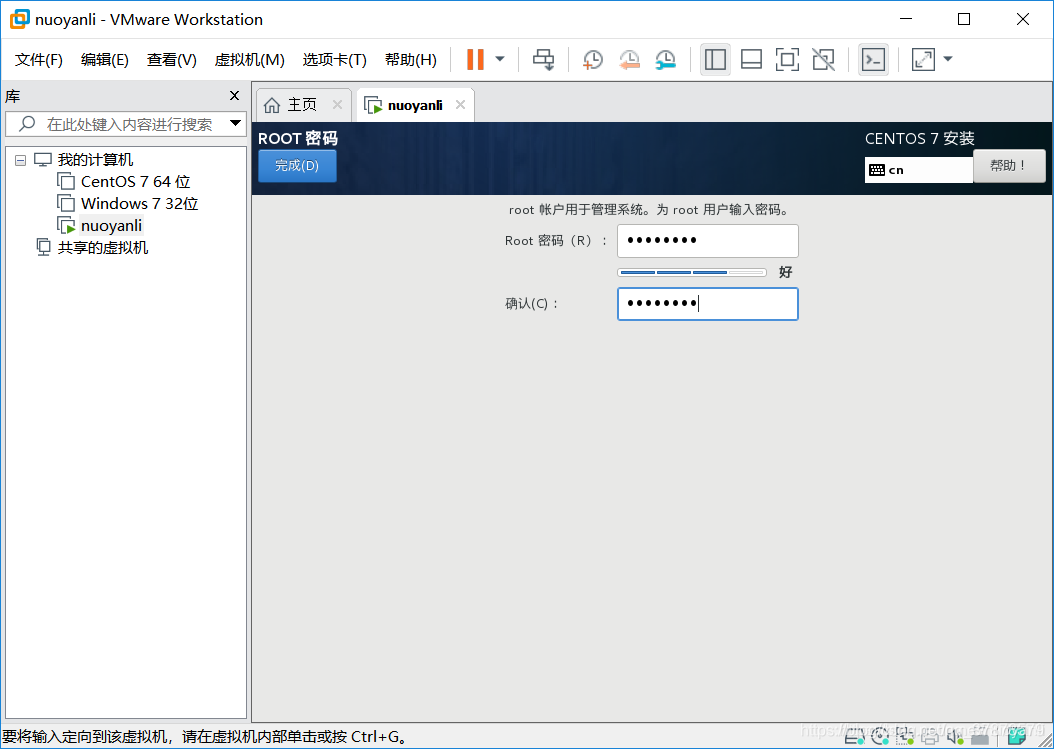Switch to Unity mode icon
The width and height of the screenshot is (1054, 749).
[823, 59]
